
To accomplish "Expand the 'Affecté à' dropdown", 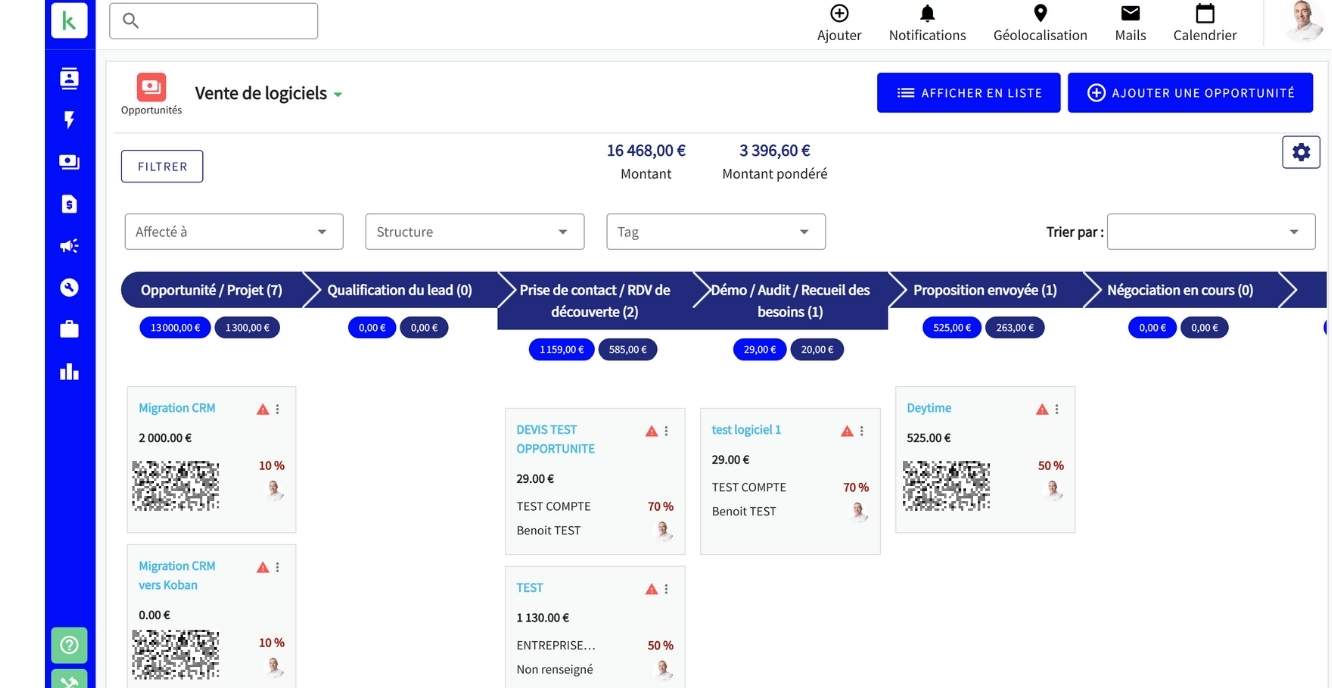I will [233, 232].
